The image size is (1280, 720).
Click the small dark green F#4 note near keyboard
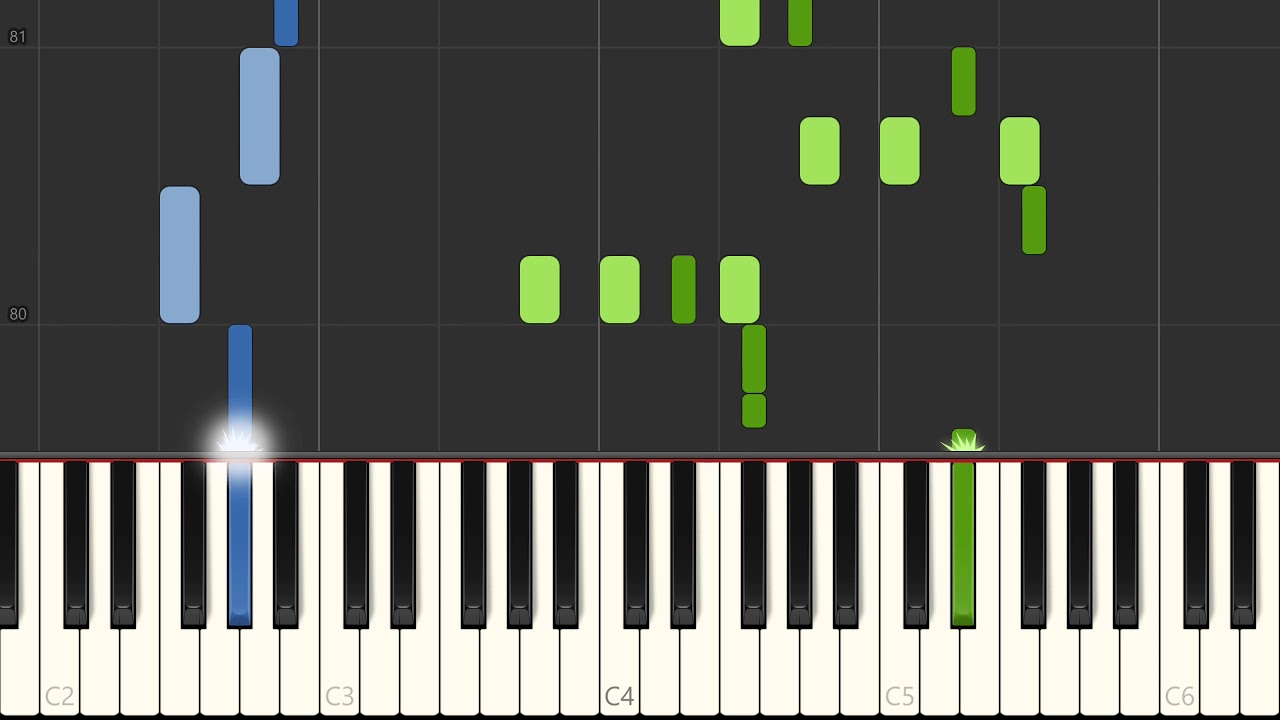[x=754, y=411]
